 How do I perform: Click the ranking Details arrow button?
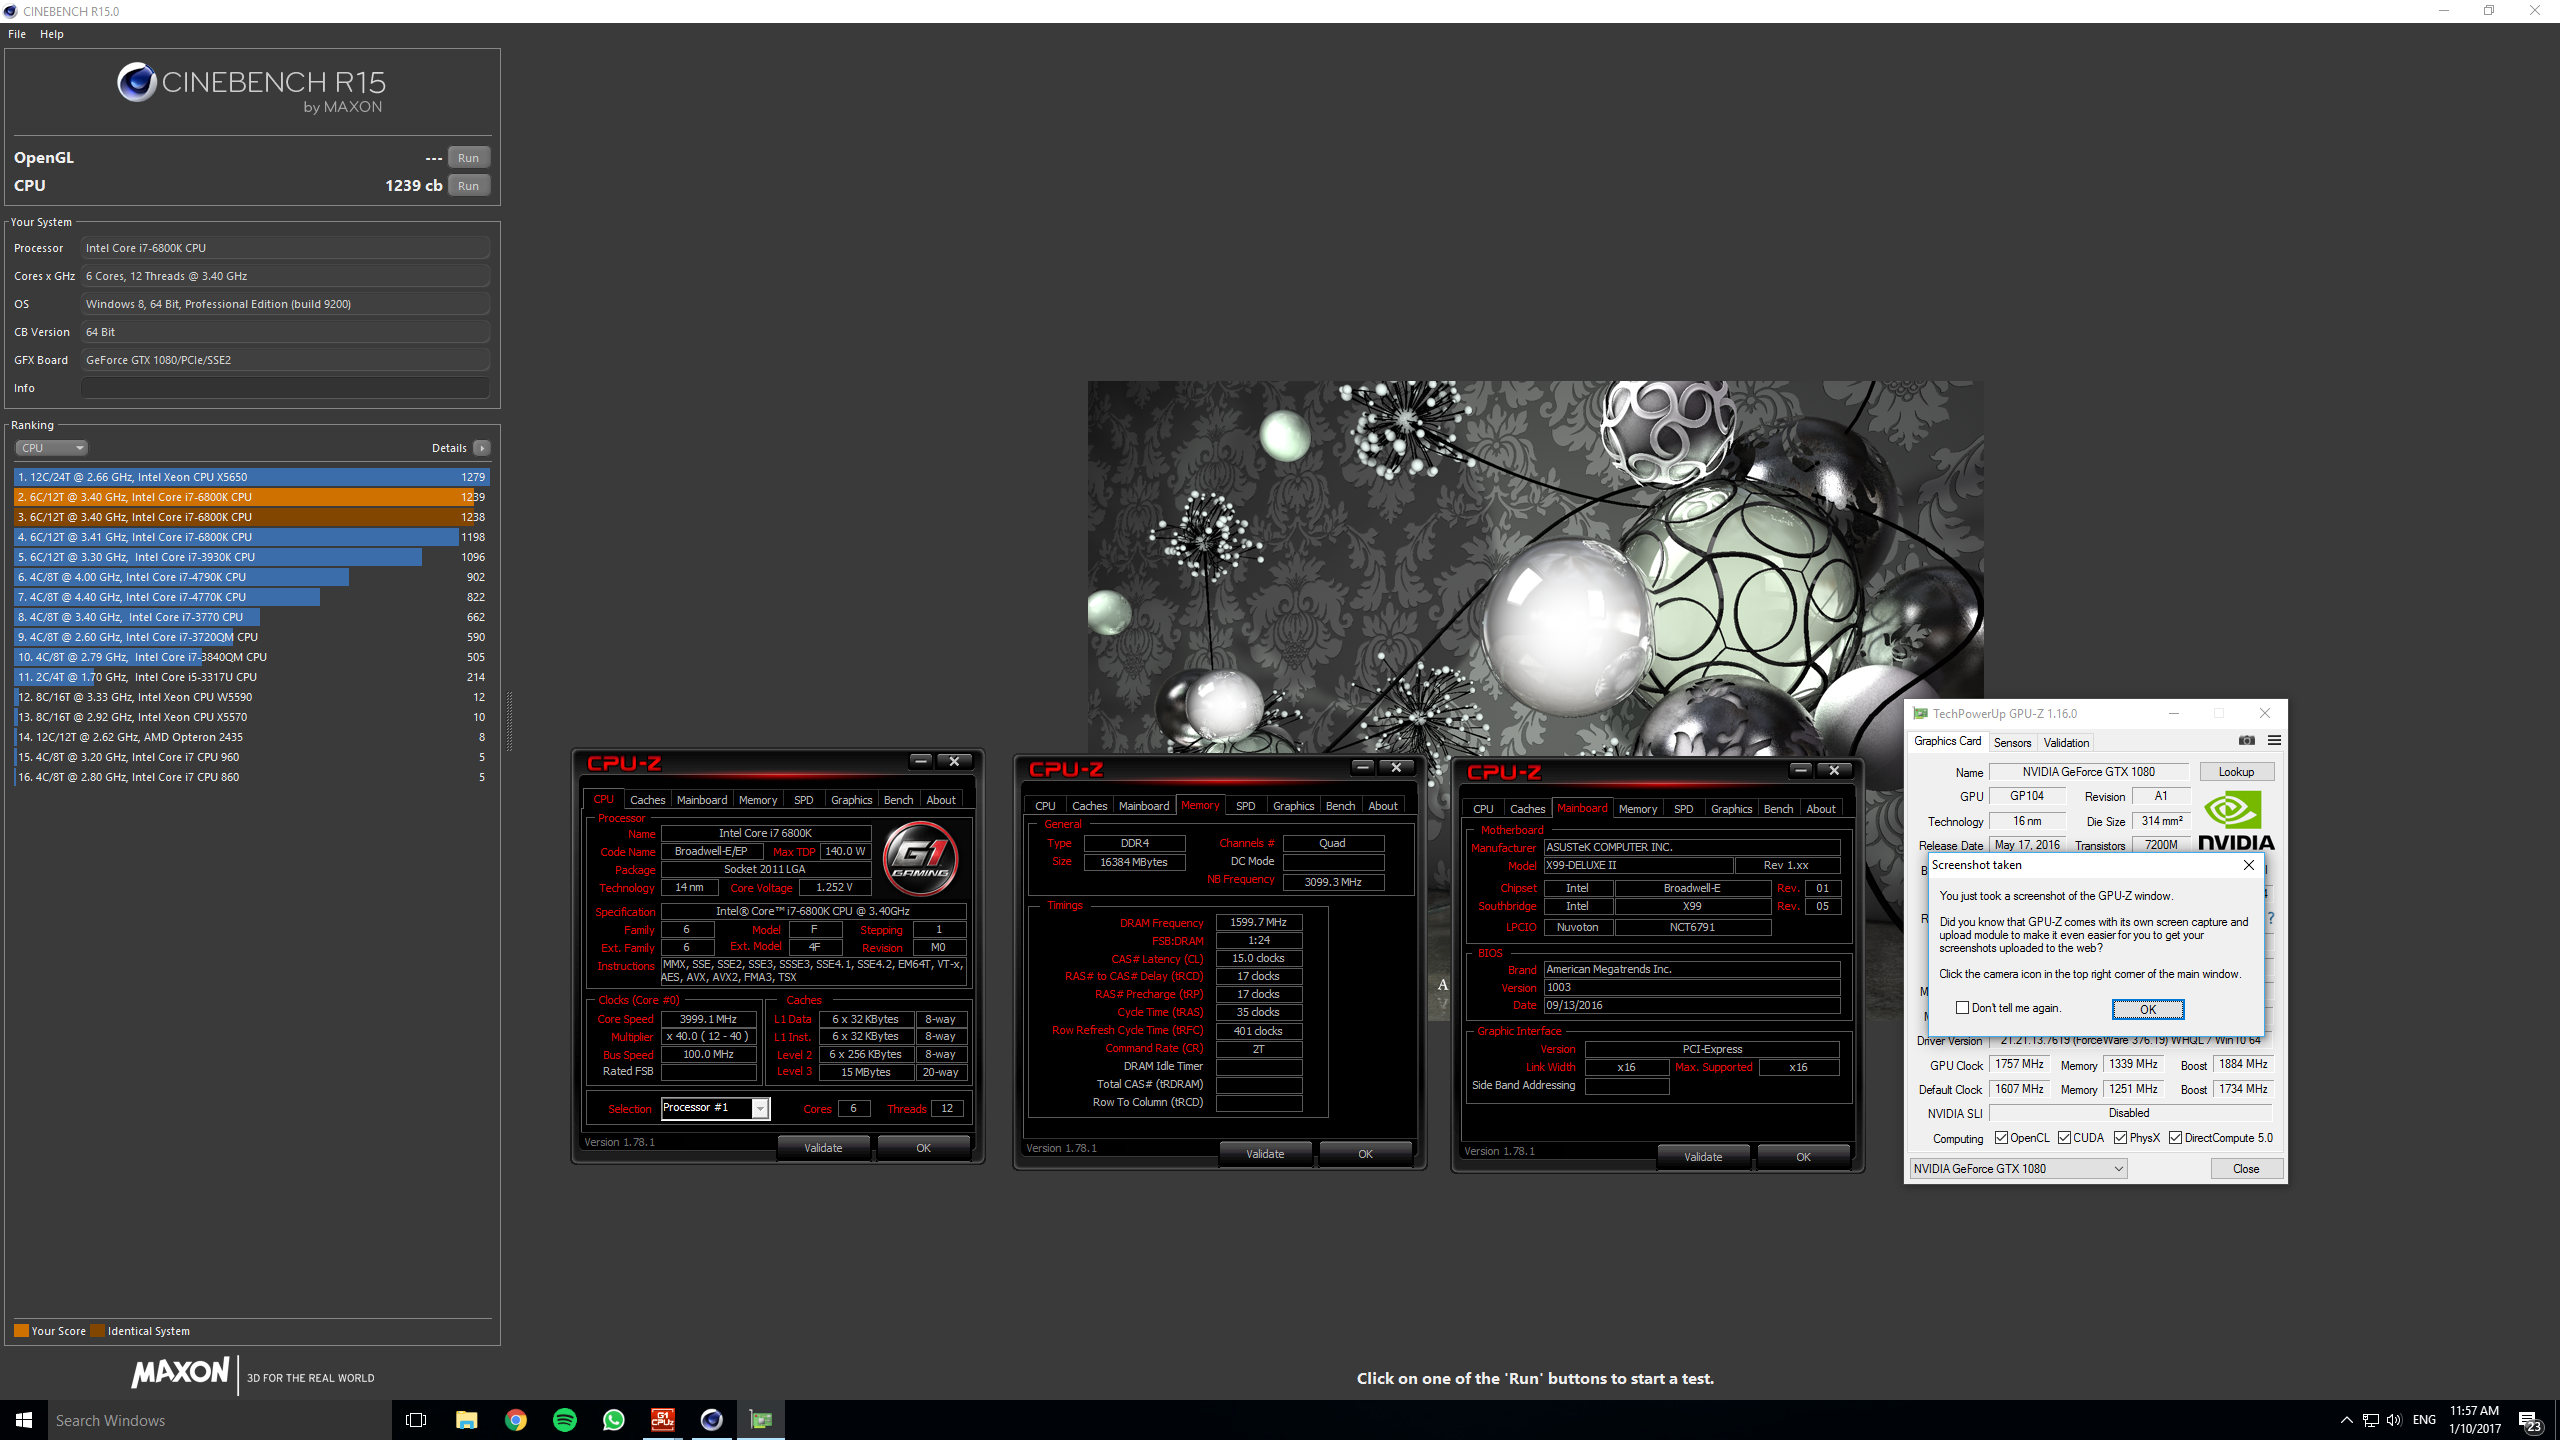(x=482, y=448)
